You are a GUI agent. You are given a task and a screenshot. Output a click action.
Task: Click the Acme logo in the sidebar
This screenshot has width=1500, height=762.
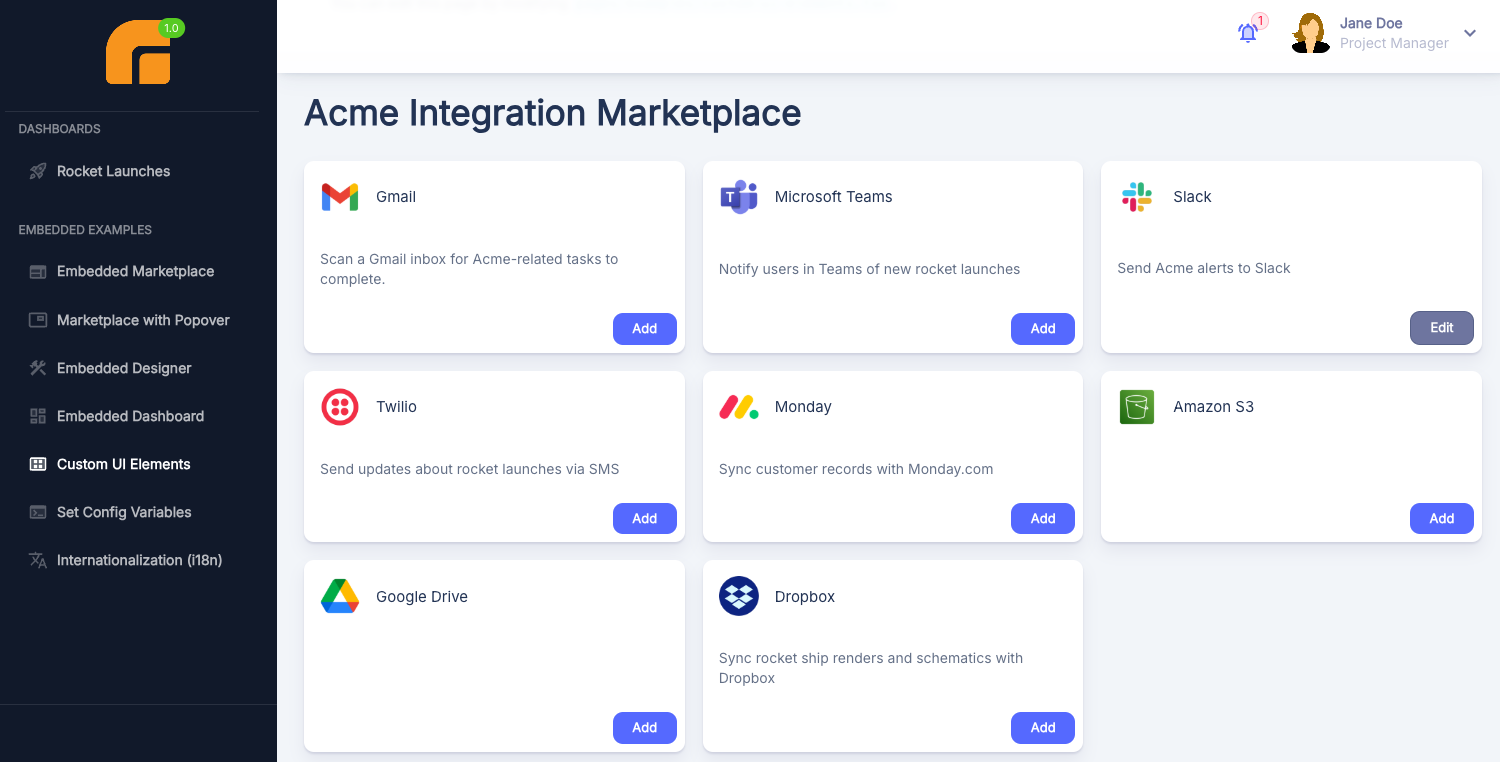139,53
